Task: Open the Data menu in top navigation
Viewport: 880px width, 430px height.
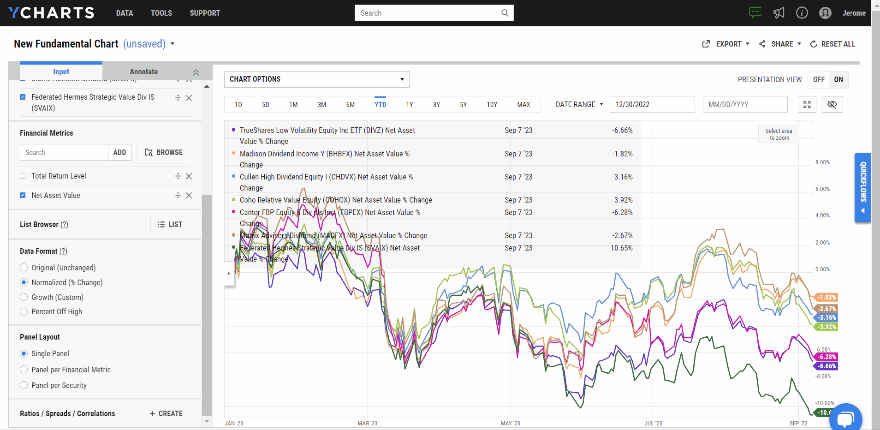Action: pos(125,13)
